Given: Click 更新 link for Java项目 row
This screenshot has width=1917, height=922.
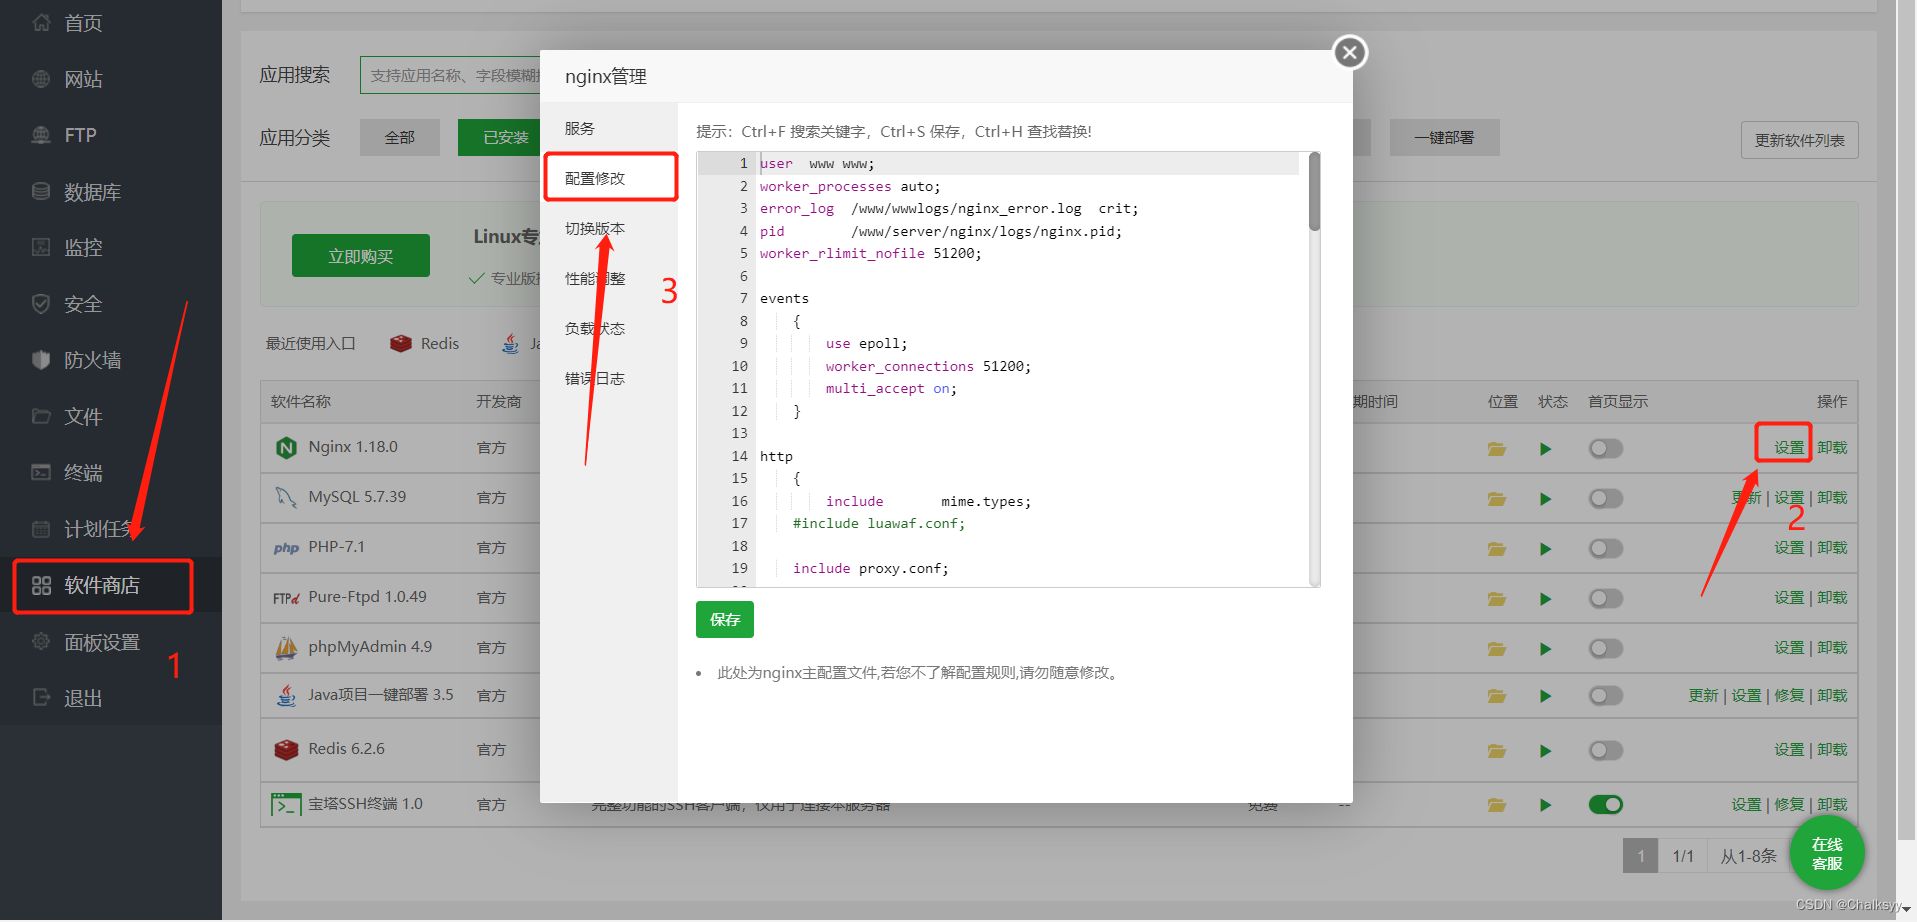Looking at the screenshot, I should point(1704,696).
